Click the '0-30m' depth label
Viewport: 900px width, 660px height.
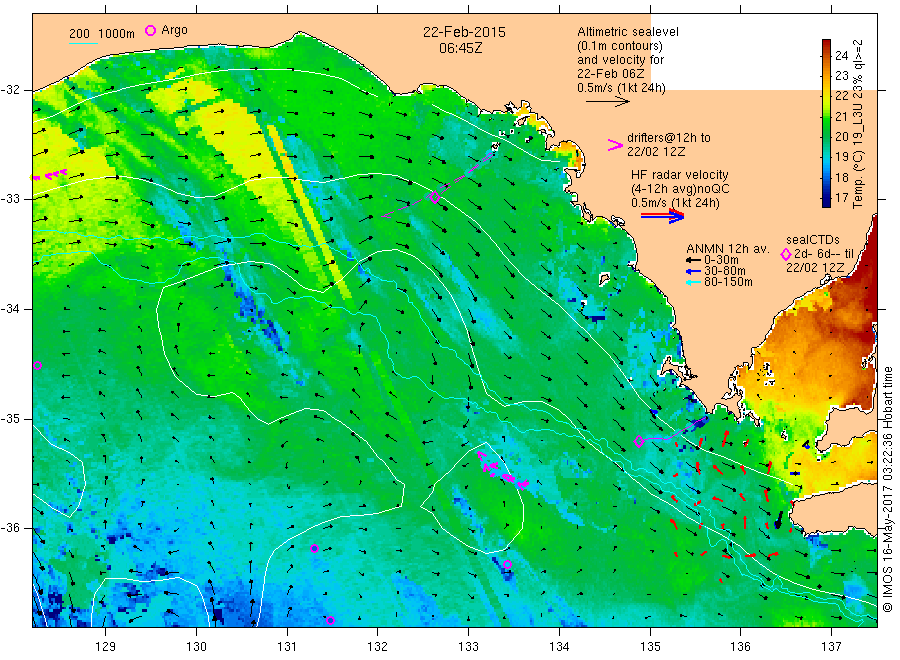pyautogui.click(x=721, y=260)
